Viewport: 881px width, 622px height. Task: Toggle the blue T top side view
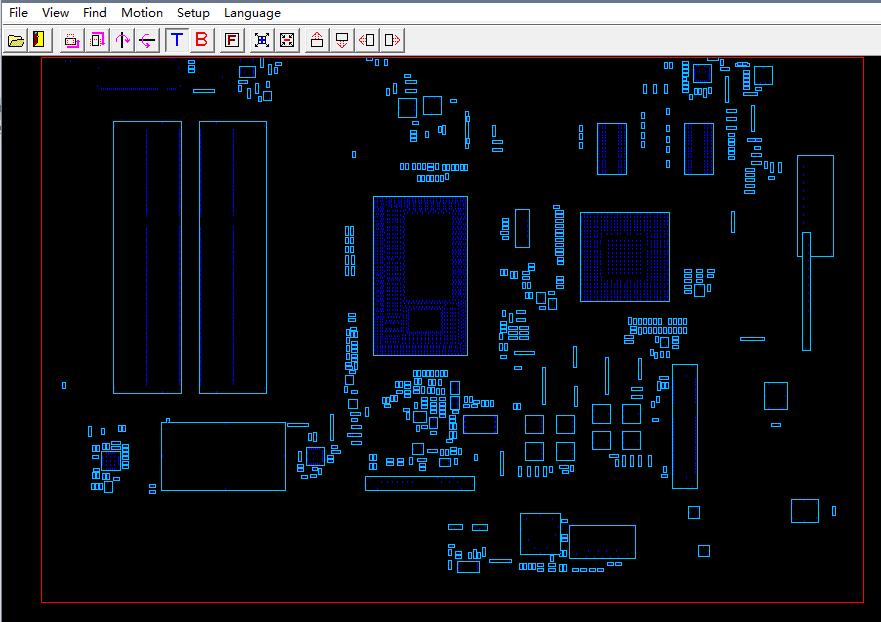click(x=177, y=40)
